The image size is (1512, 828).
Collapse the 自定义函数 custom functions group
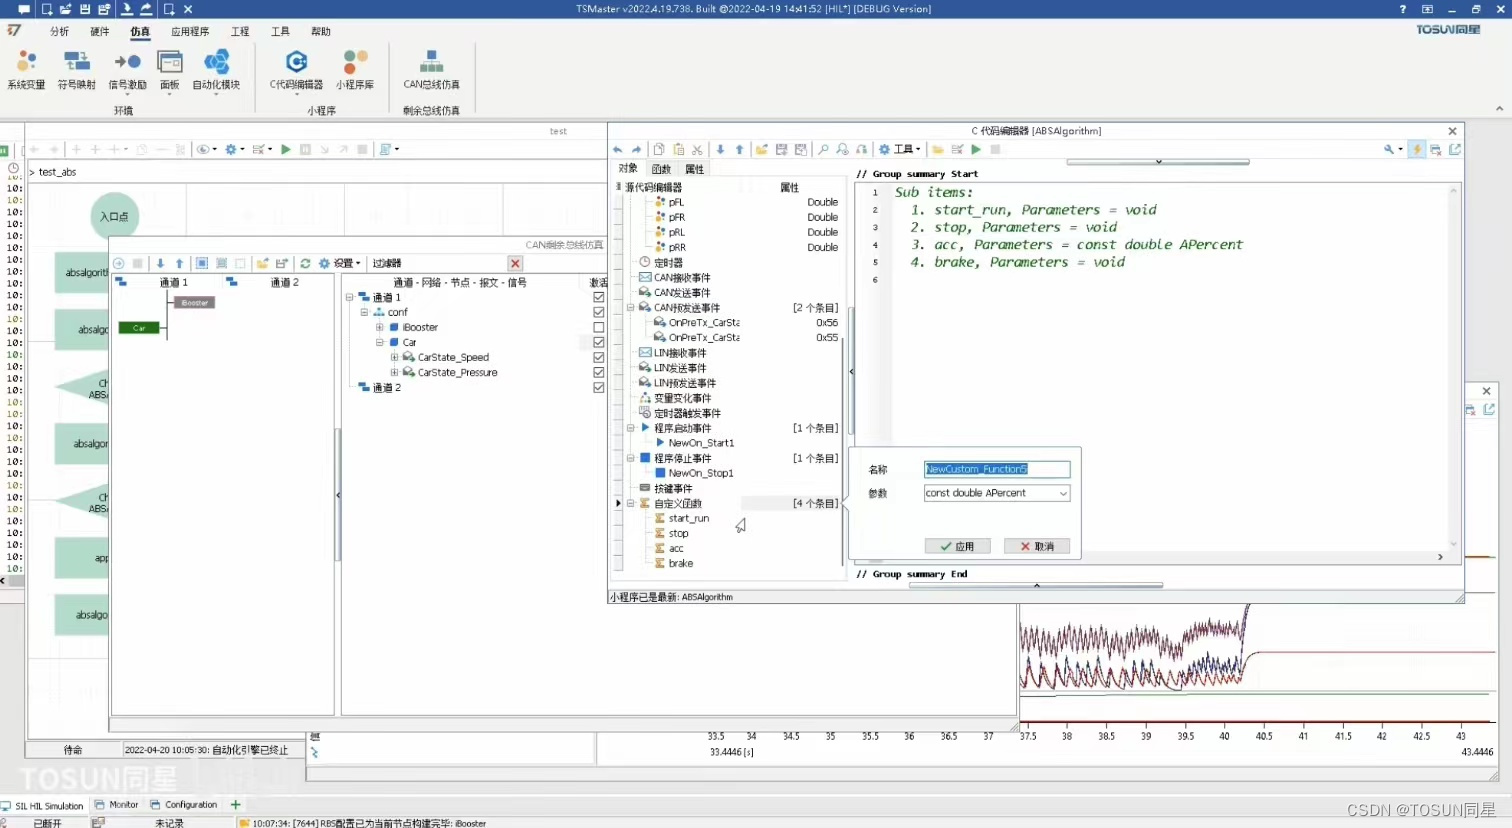coord(631,503)
